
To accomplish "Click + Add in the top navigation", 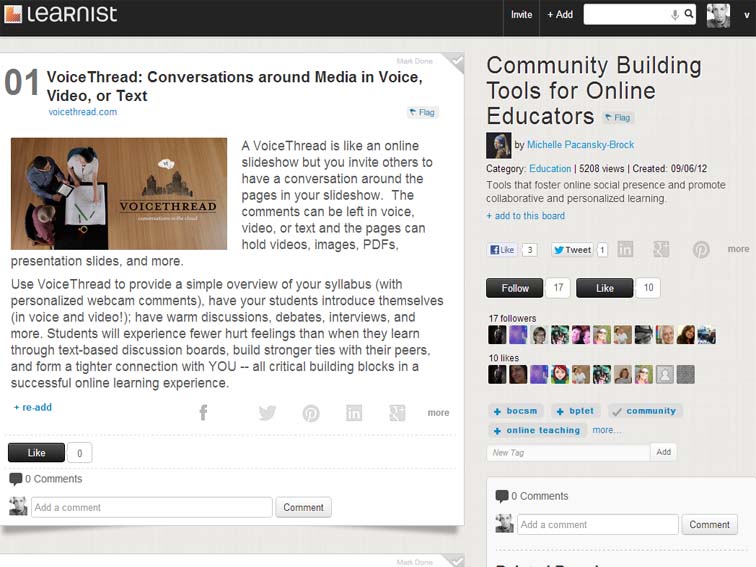I will coord(560,15).
